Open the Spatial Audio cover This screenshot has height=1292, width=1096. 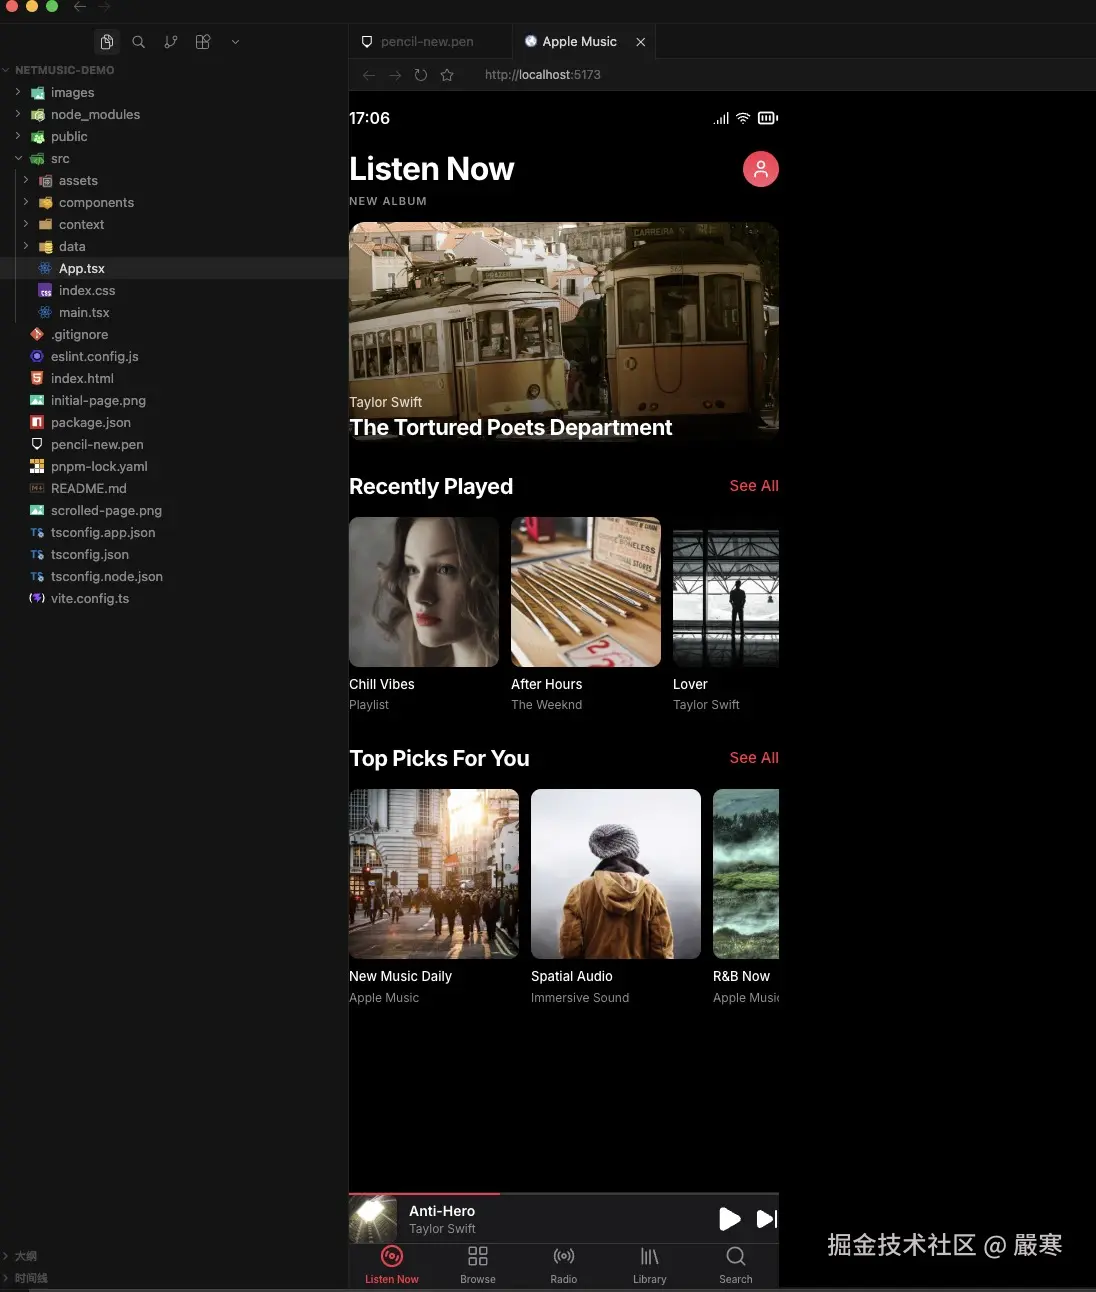click(x=616, y=874)
